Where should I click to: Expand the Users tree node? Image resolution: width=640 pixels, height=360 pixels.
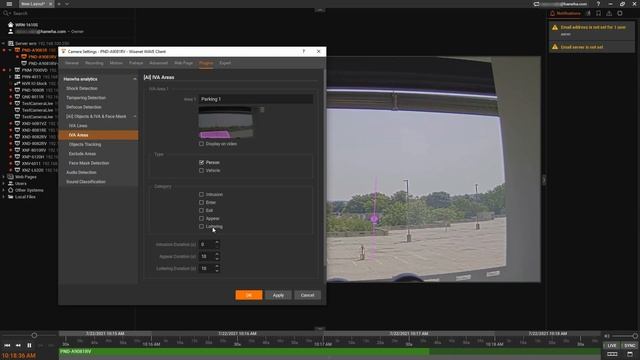[x=4, y=183]
